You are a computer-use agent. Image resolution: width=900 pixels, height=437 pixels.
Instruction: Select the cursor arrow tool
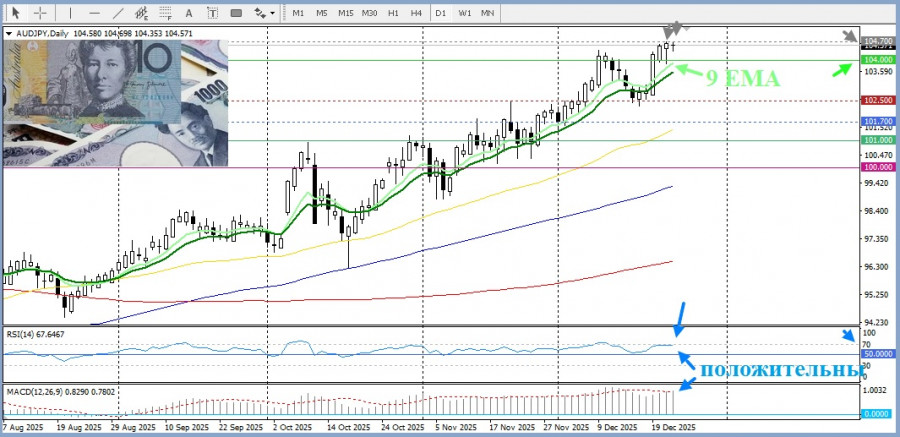coord(15,13)
